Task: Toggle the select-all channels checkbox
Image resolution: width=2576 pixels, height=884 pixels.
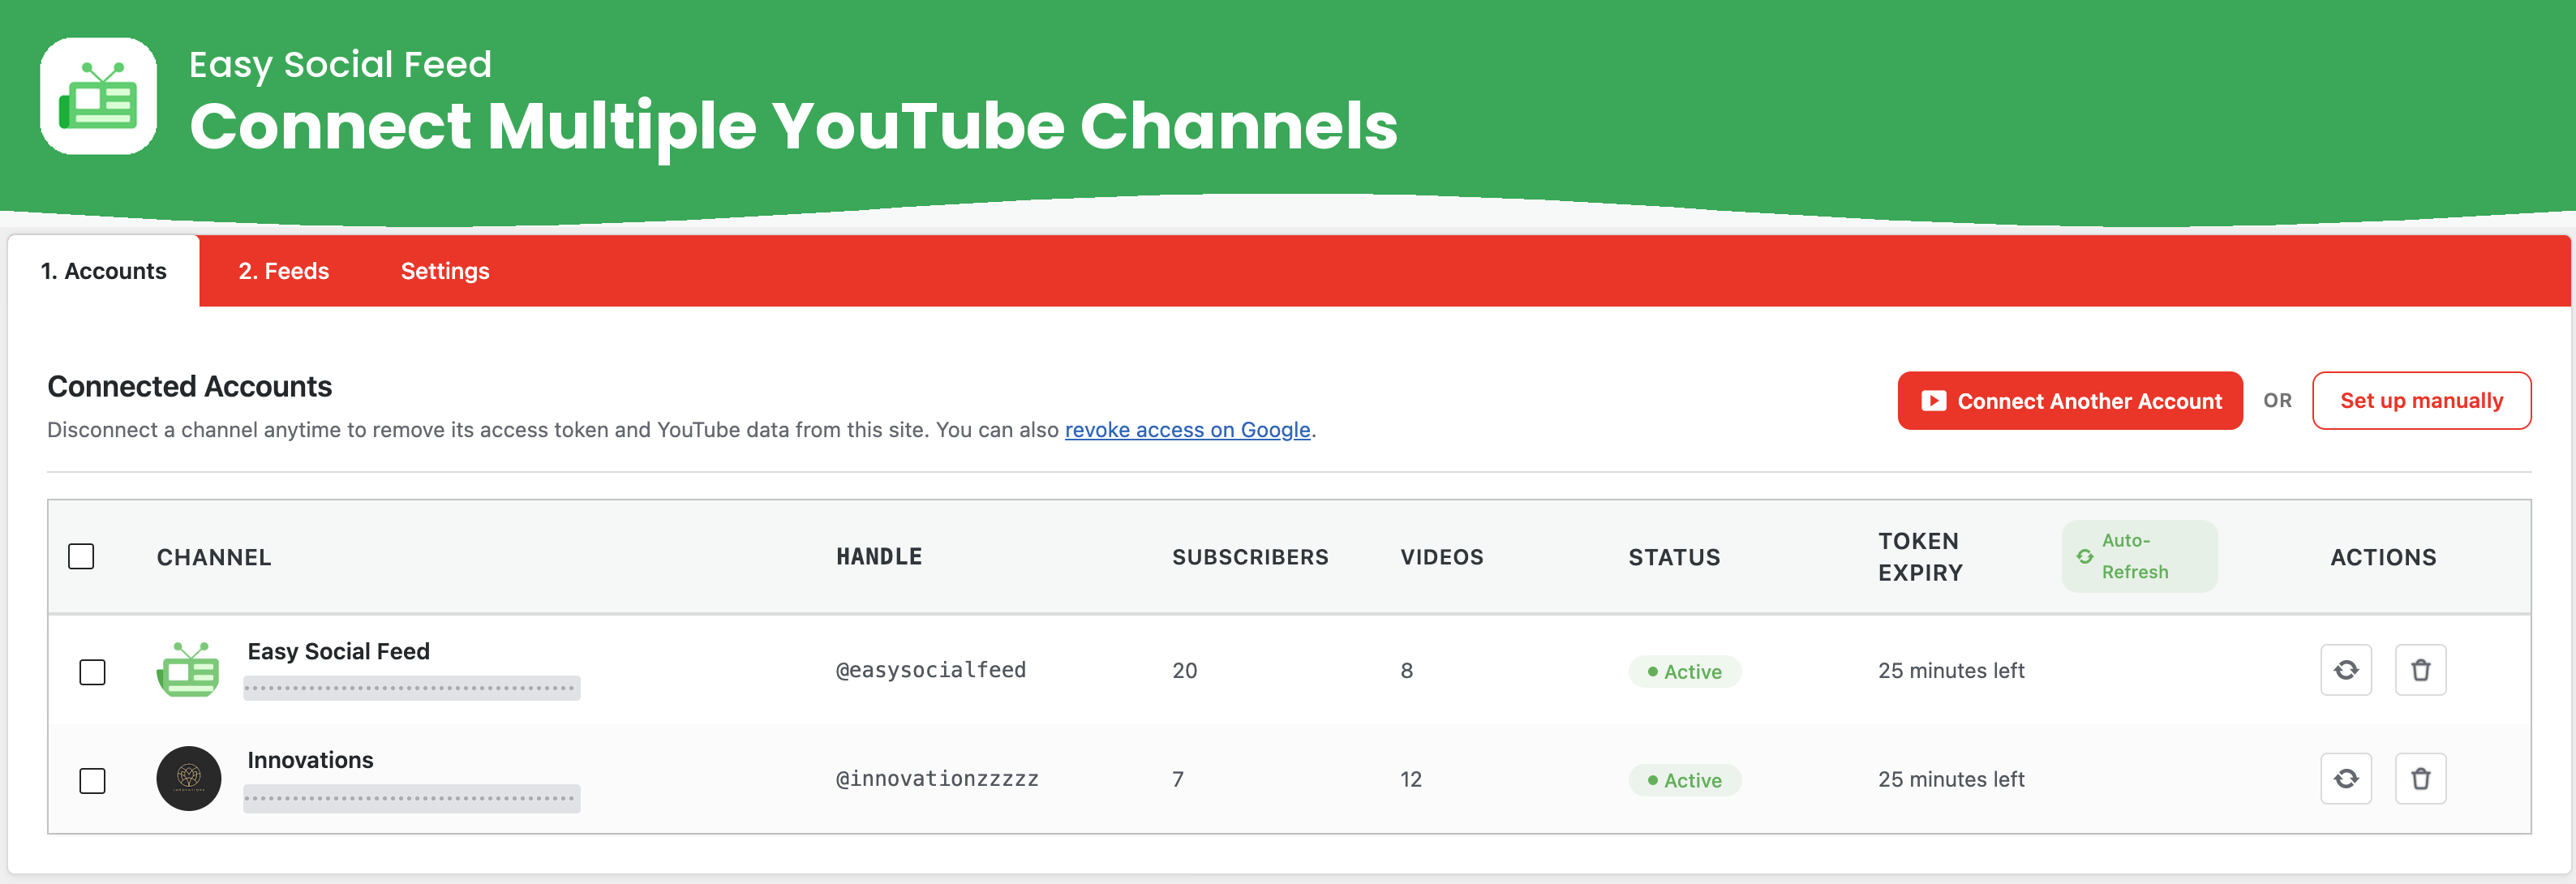Action: coord(81,556)
